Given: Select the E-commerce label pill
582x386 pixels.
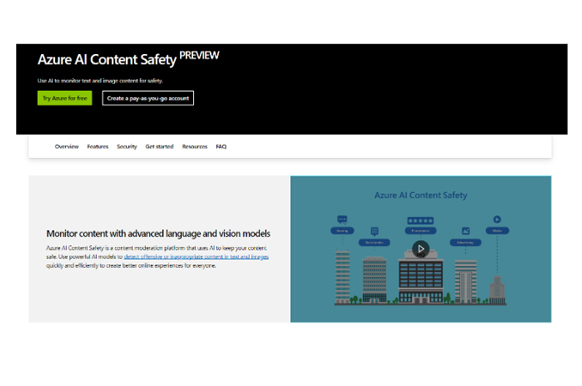Looking at the screenshot, I should pyautogui.click(x=421, y=230).
